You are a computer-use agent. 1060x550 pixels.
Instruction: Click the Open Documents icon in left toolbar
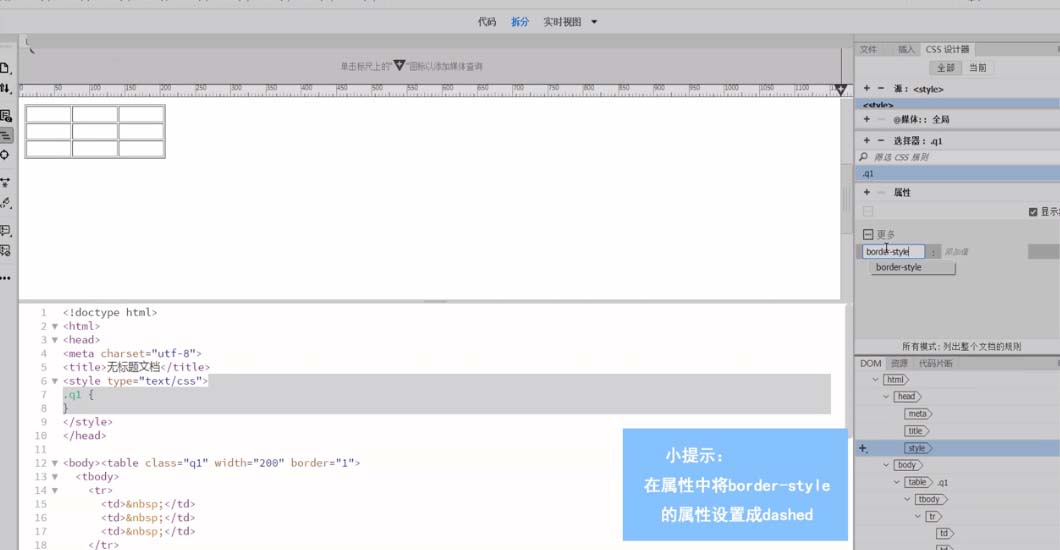(5, 68)
